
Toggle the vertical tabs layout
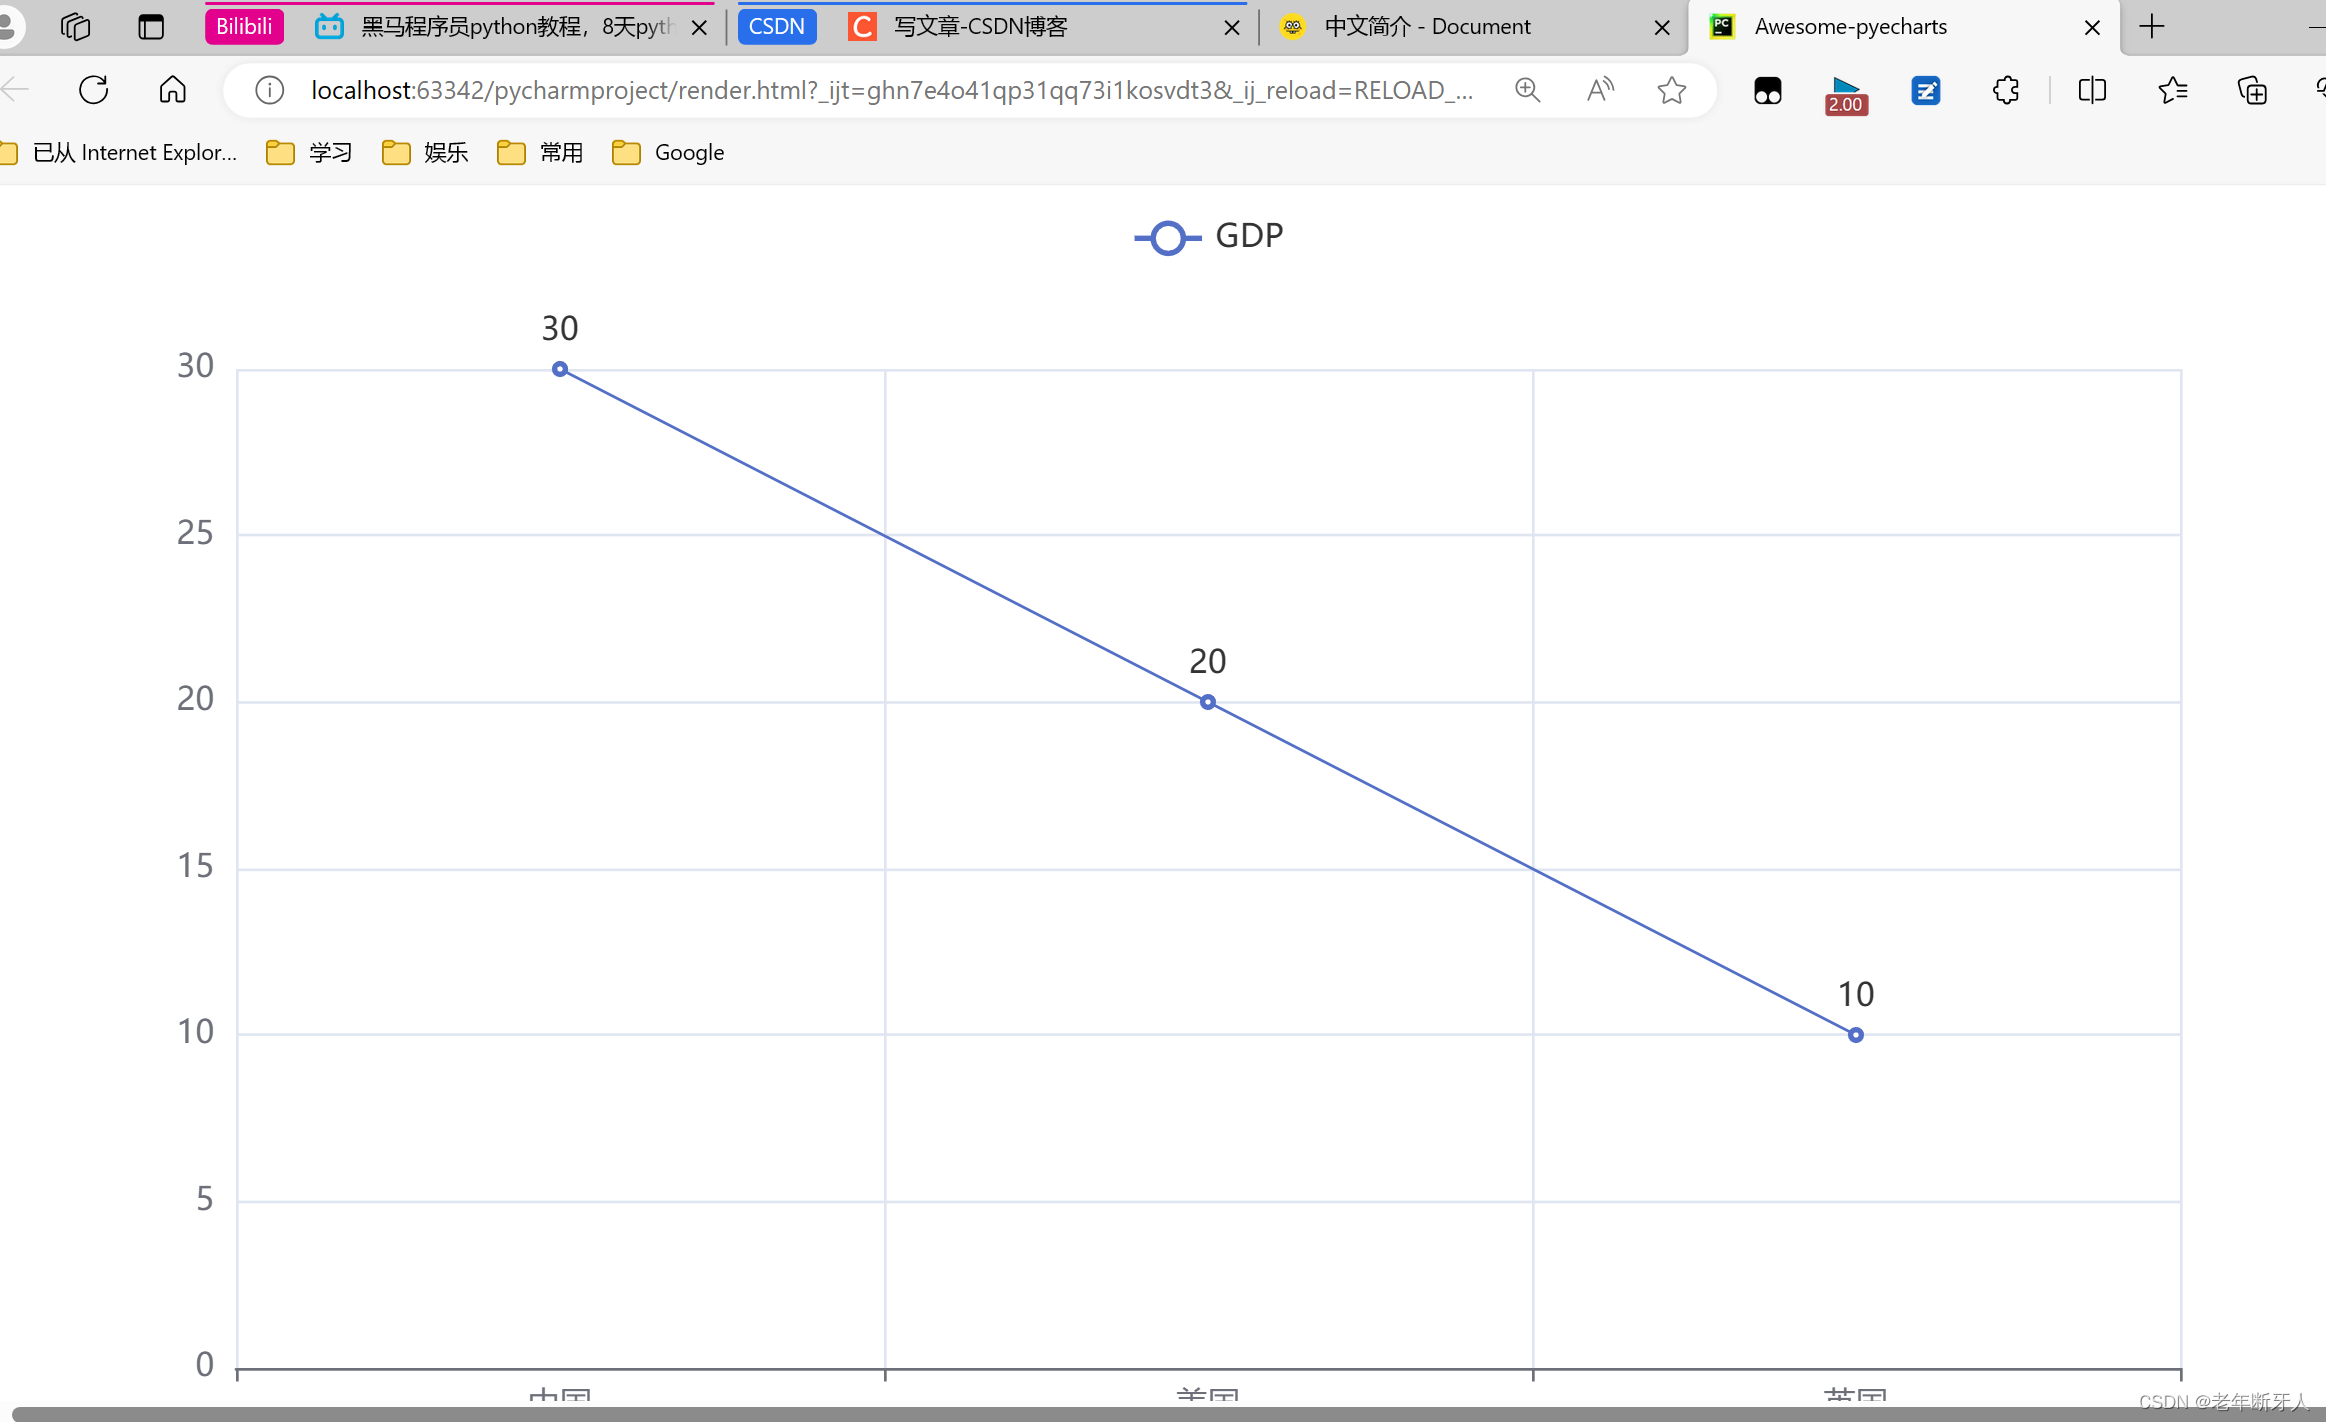coord(151,26)
